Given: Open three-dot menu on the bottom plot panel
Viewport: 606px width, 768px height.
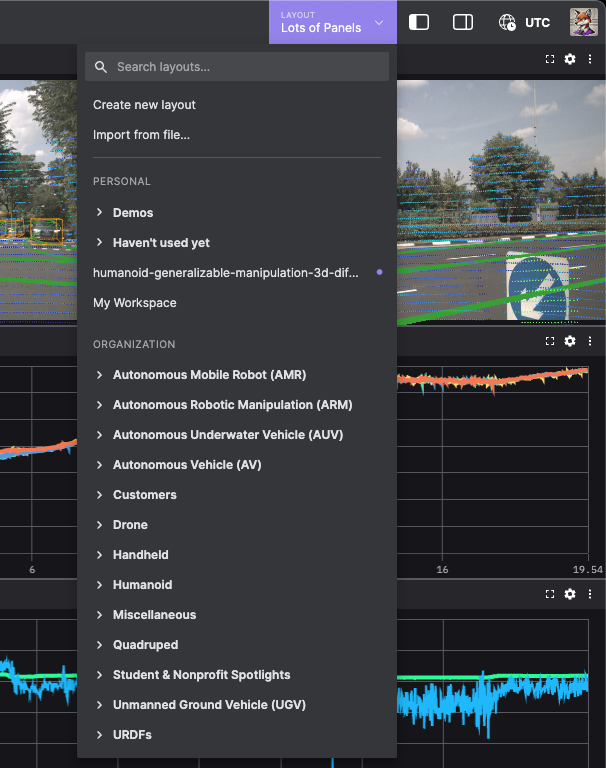Looking at the screenshot, I should pos(590,594).
